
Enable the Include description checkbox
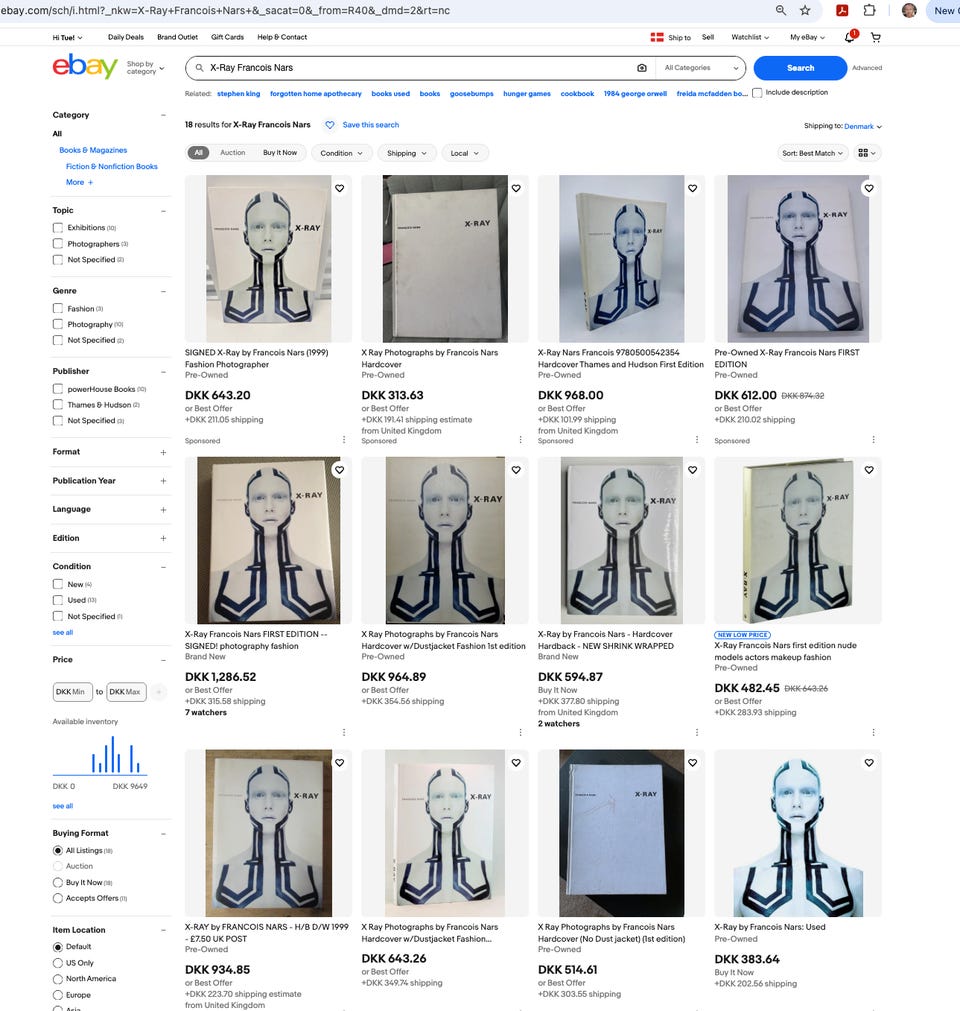pos(758,93)
